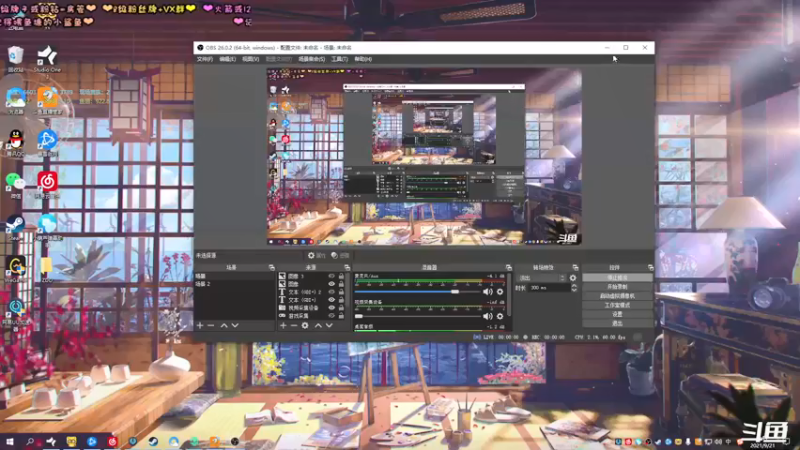Open transition properties gear beside 淡出
Screen dimensions: 800x450
point(572,278)
